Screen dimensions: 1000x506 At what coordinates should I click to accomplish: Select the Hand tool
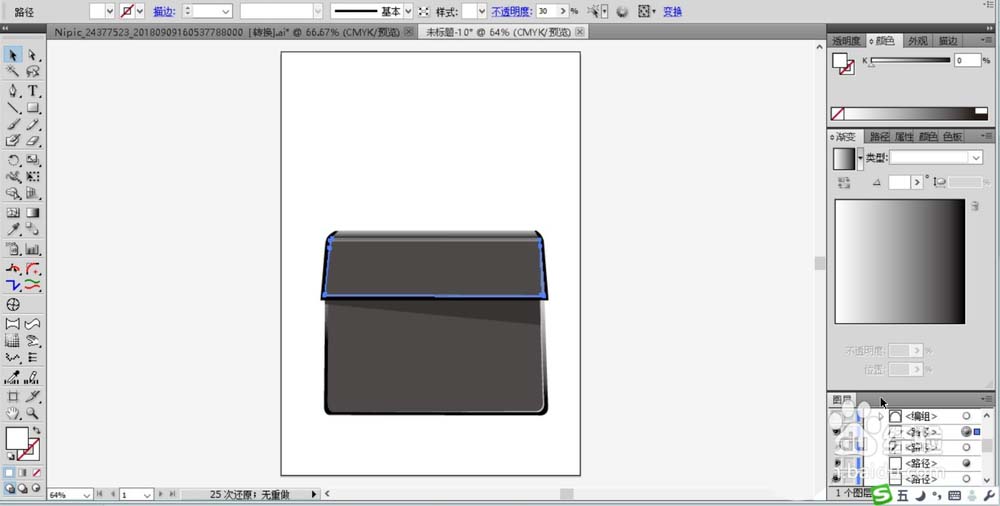[12, 413]
